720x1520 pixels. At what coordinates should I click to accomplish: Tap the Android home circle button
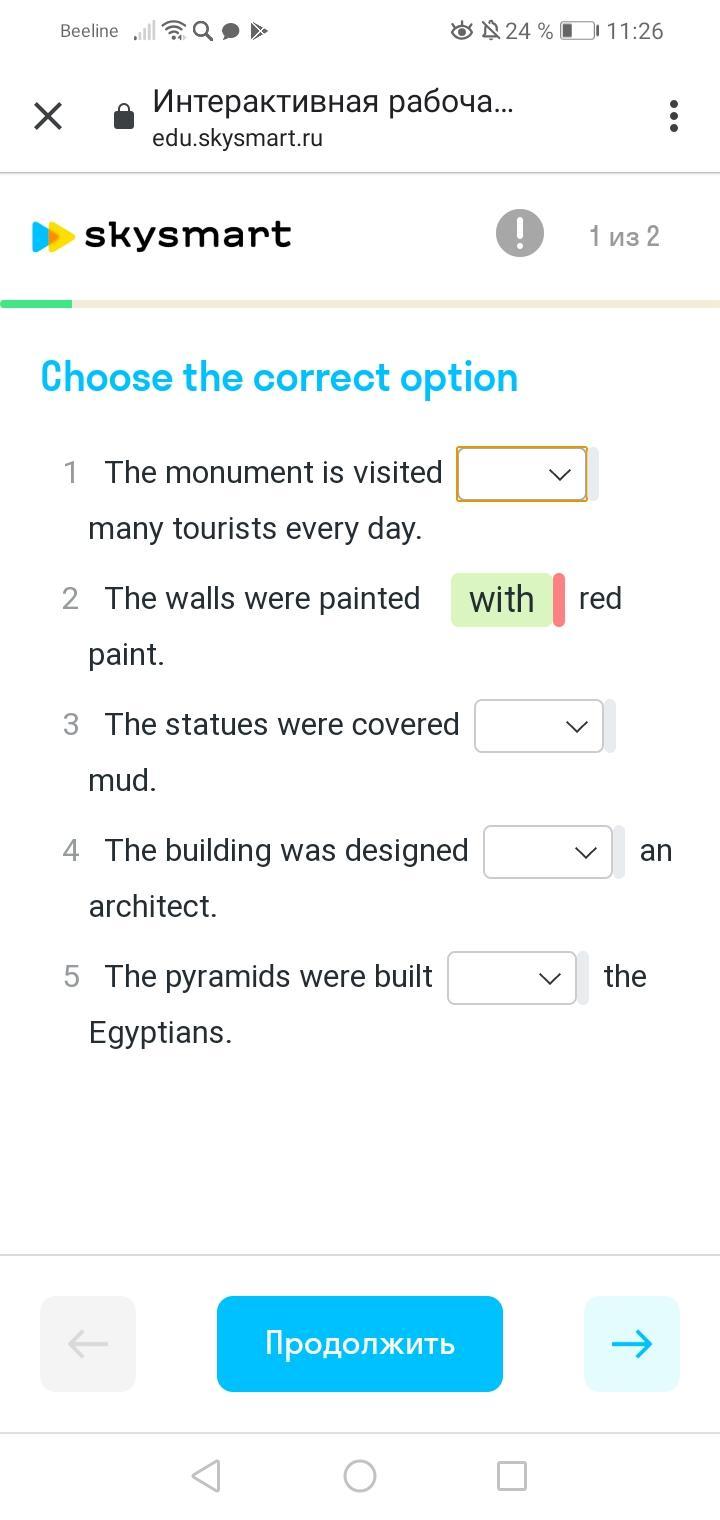(360, 1475)
